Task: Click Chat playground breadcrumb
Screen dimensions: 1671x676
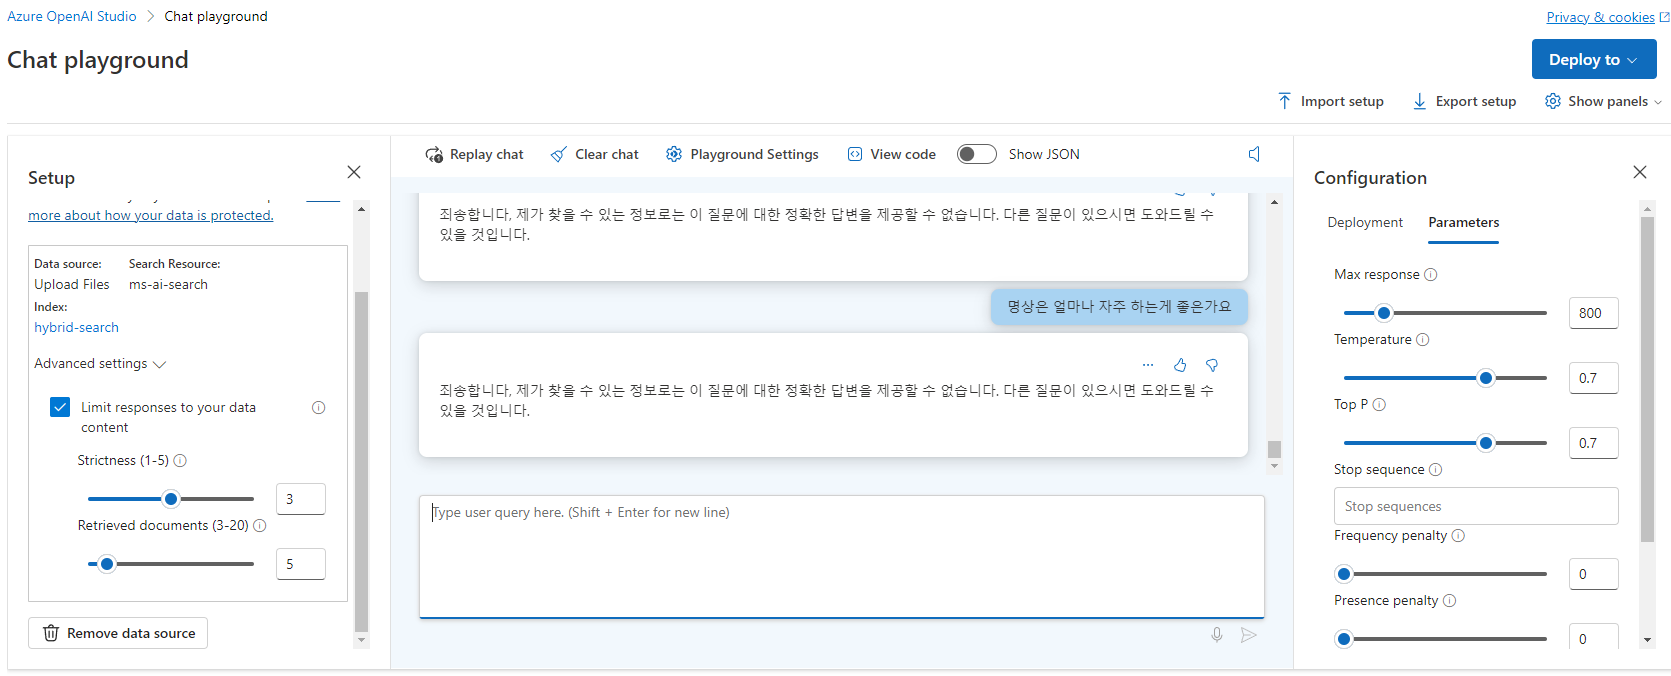Action: pyautogui.click(x=216, y=16)
